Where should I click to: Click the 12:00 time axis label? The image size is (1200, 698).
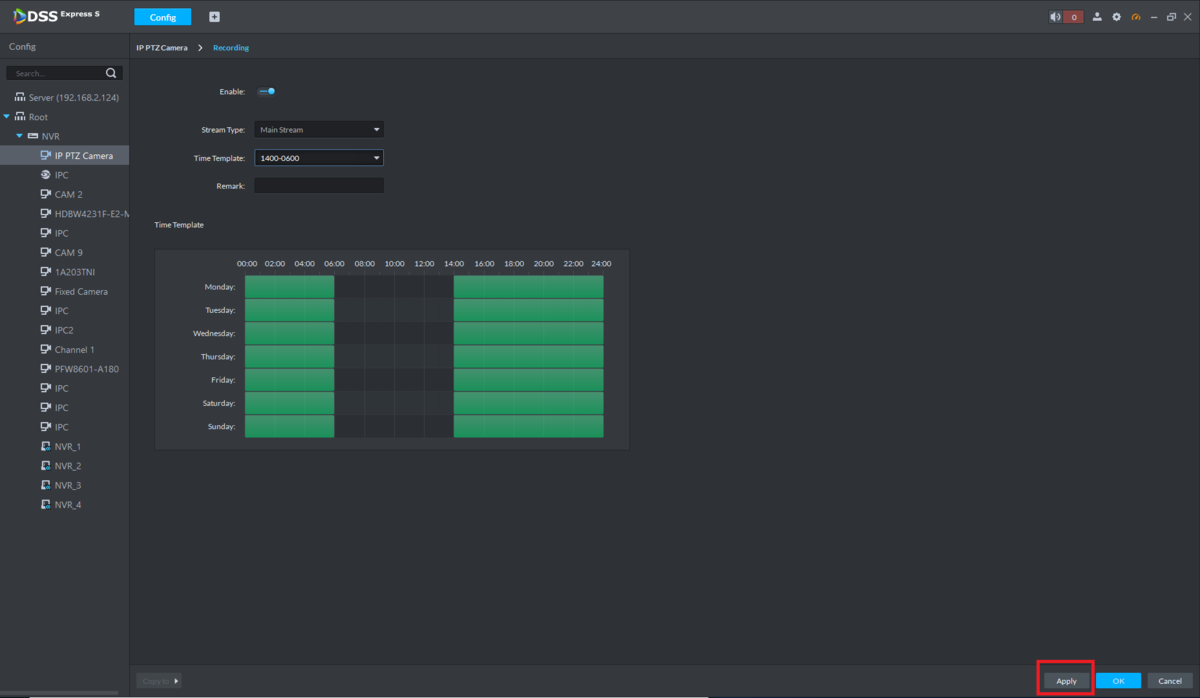pos(424,264)
